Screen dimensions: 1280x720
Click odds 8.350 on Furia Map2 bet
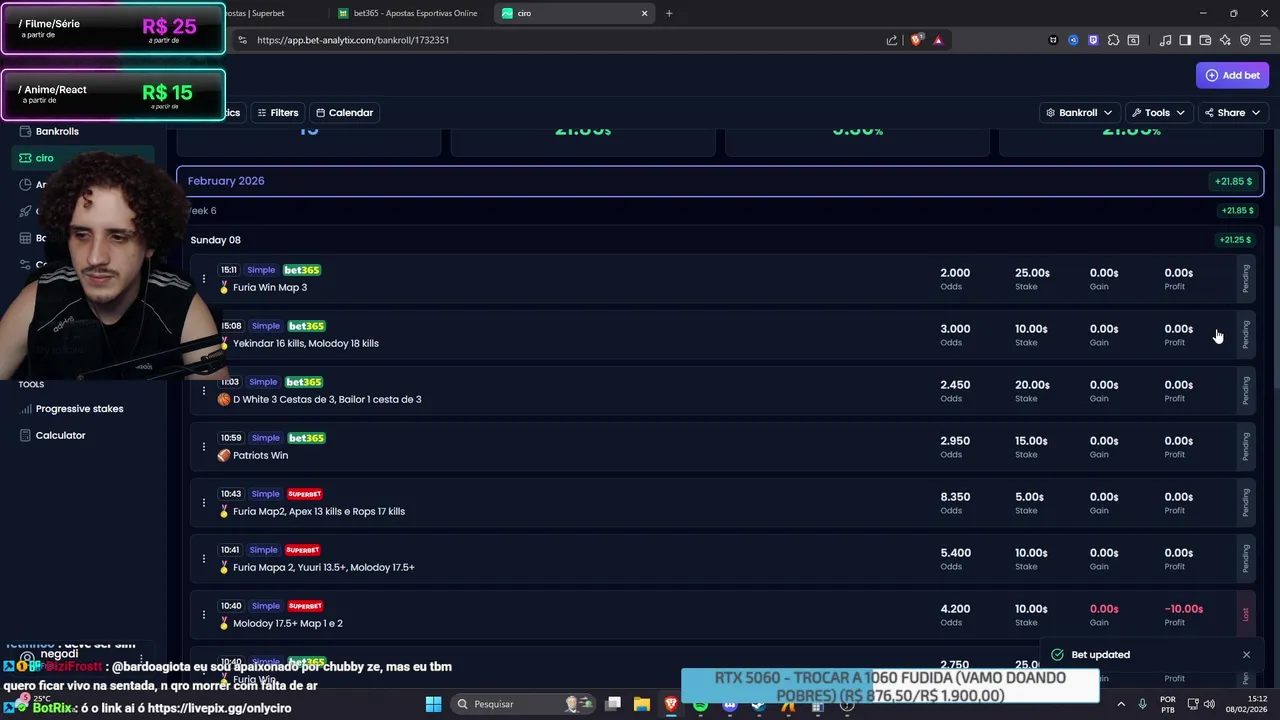pyautogui.click(x=955, y=497)
